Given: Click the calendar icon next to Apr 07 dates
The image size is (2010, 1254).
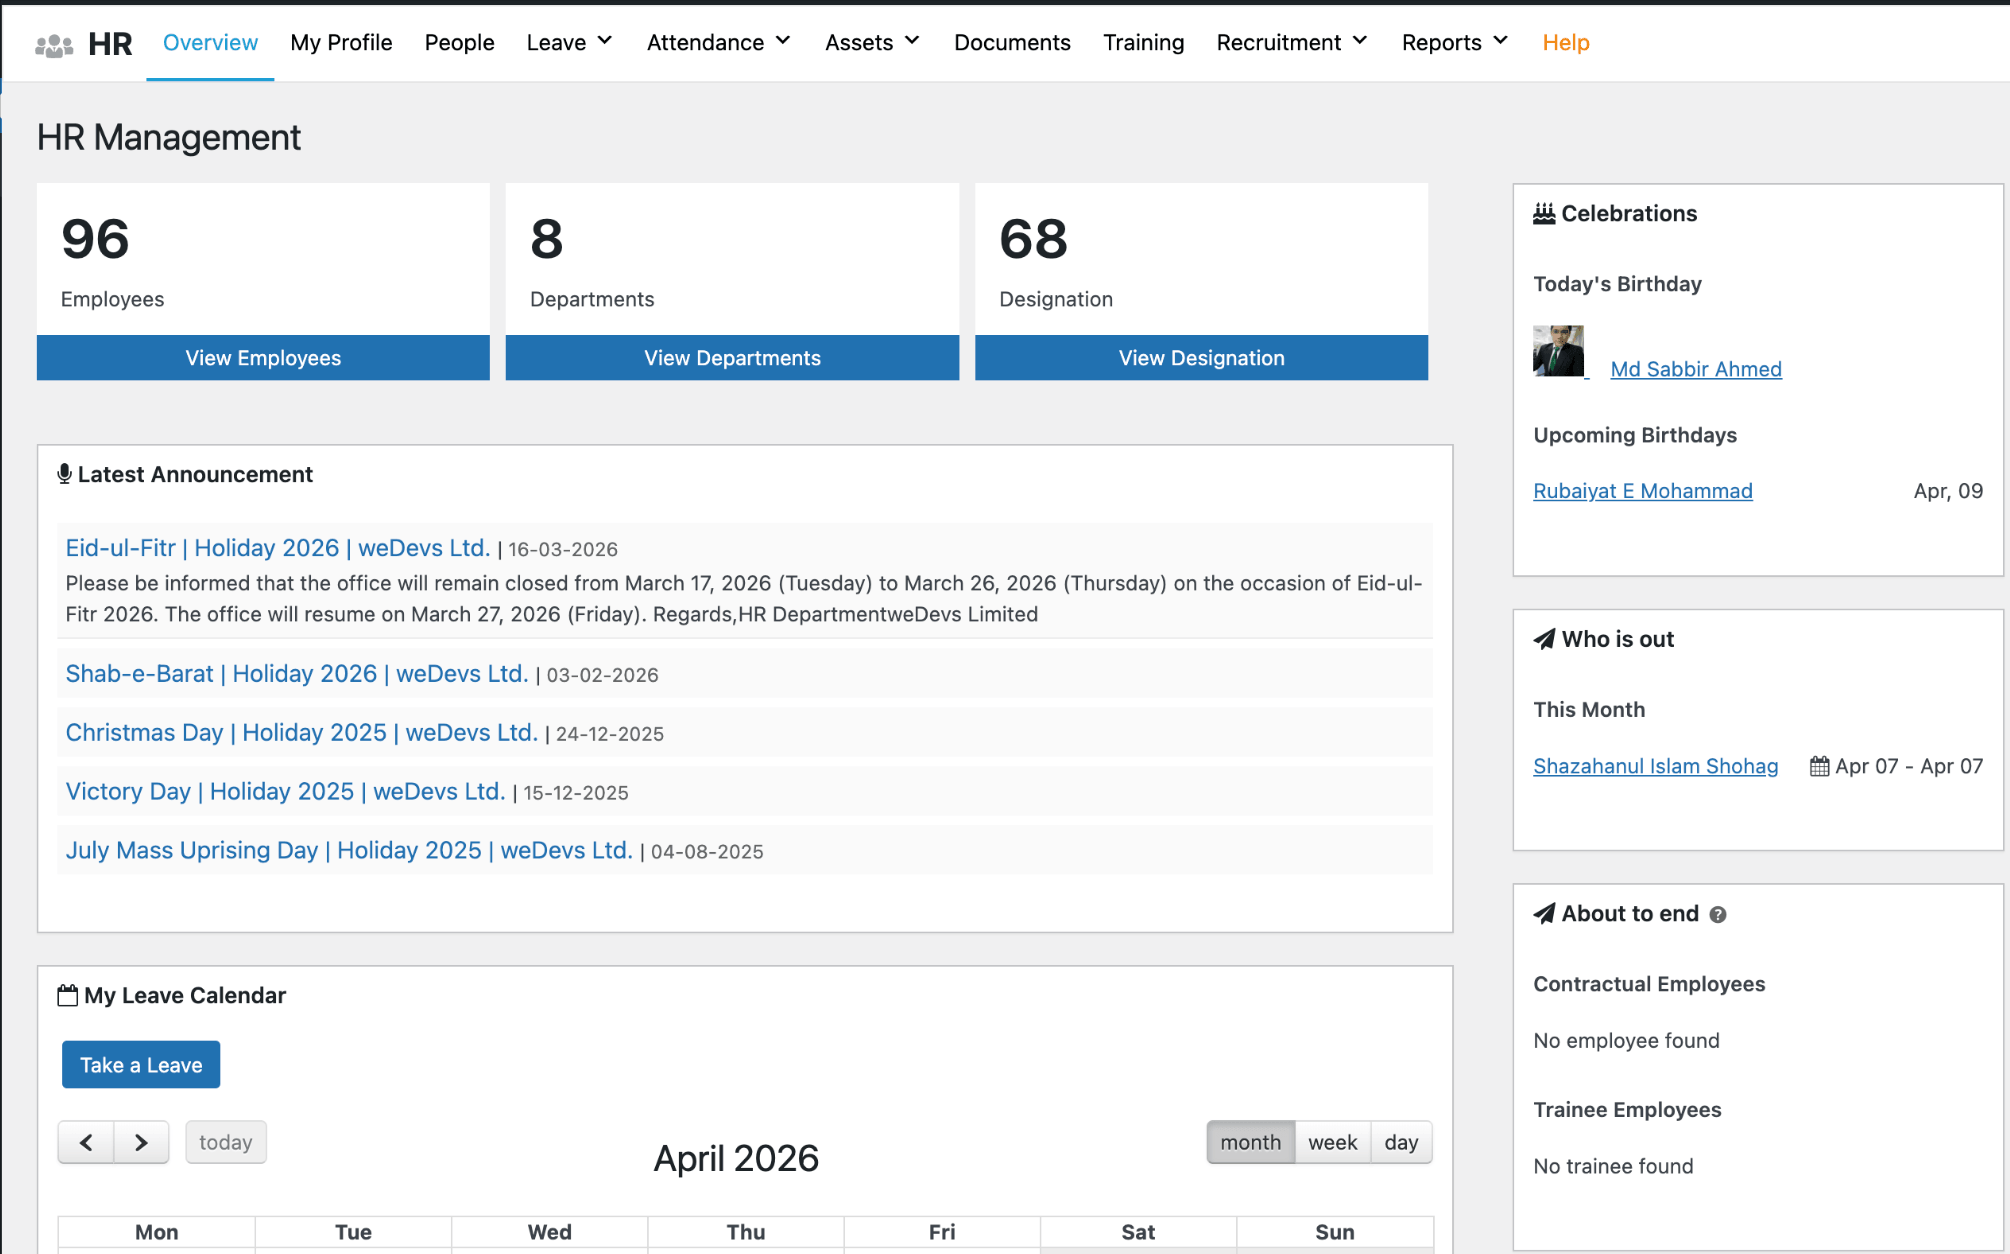Looking at the screenshot, I should pos(1819,766).
